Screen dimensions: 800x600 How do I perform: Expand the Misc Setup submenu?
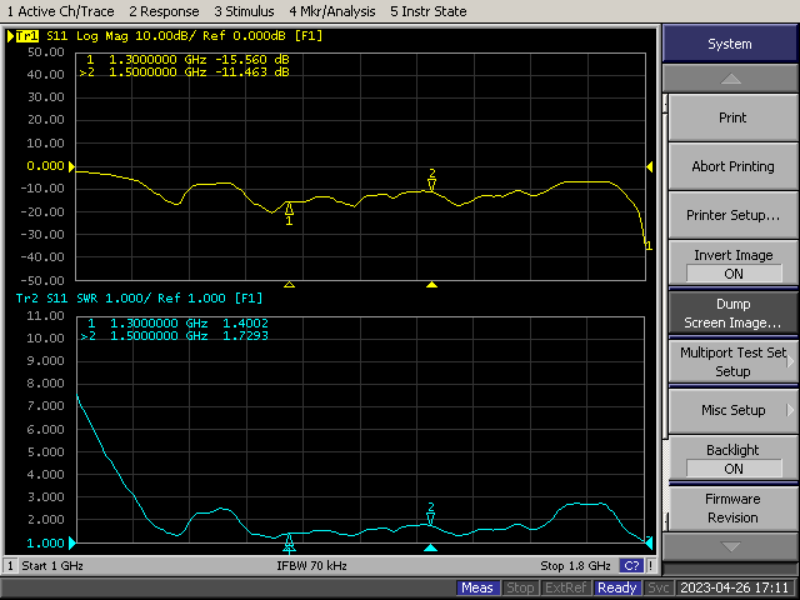coord(733,410)
